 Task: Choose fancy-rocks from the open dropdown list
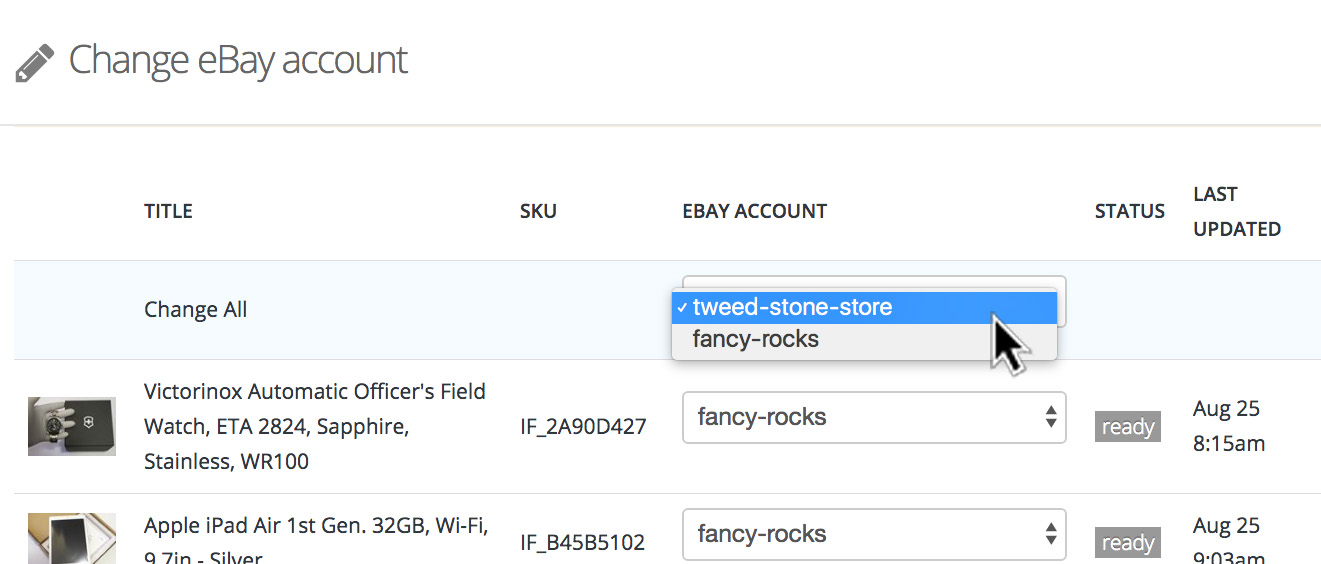[x=755, y=340]
